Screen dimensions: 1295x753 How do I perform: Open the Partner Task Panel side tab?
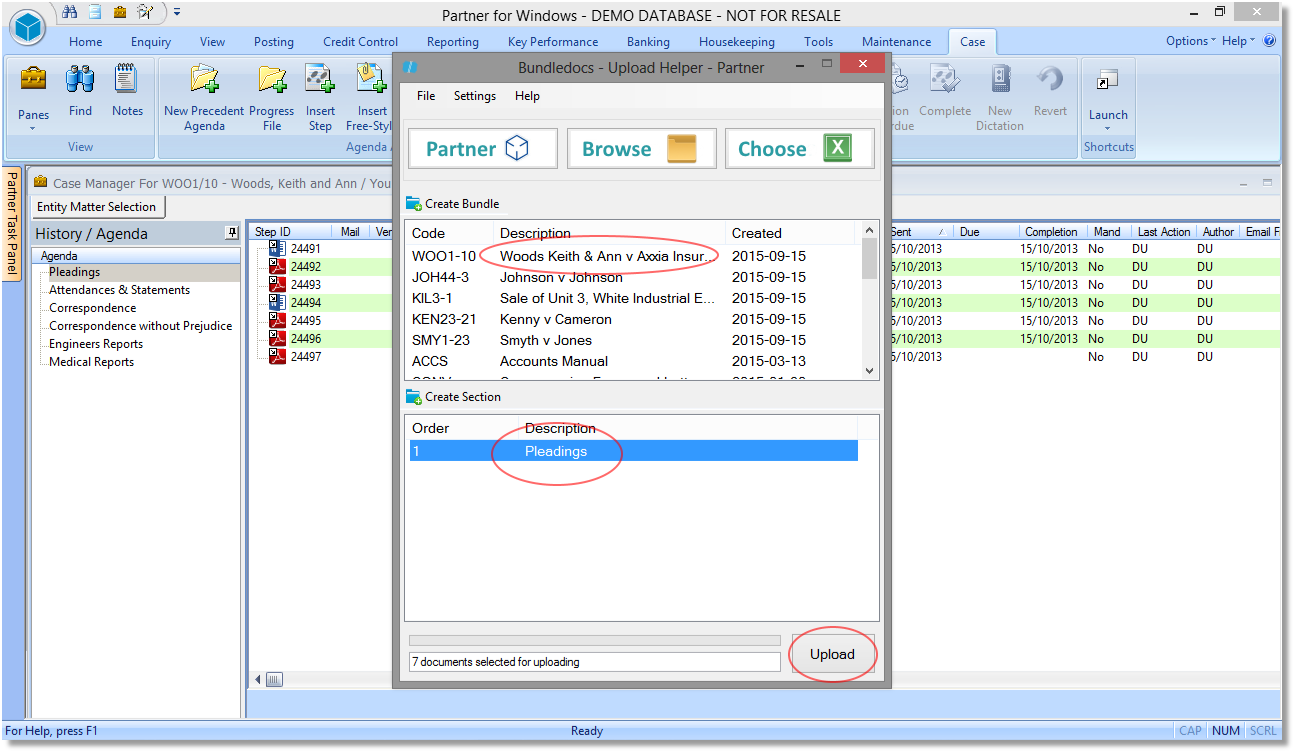click(x=12, y=223)
